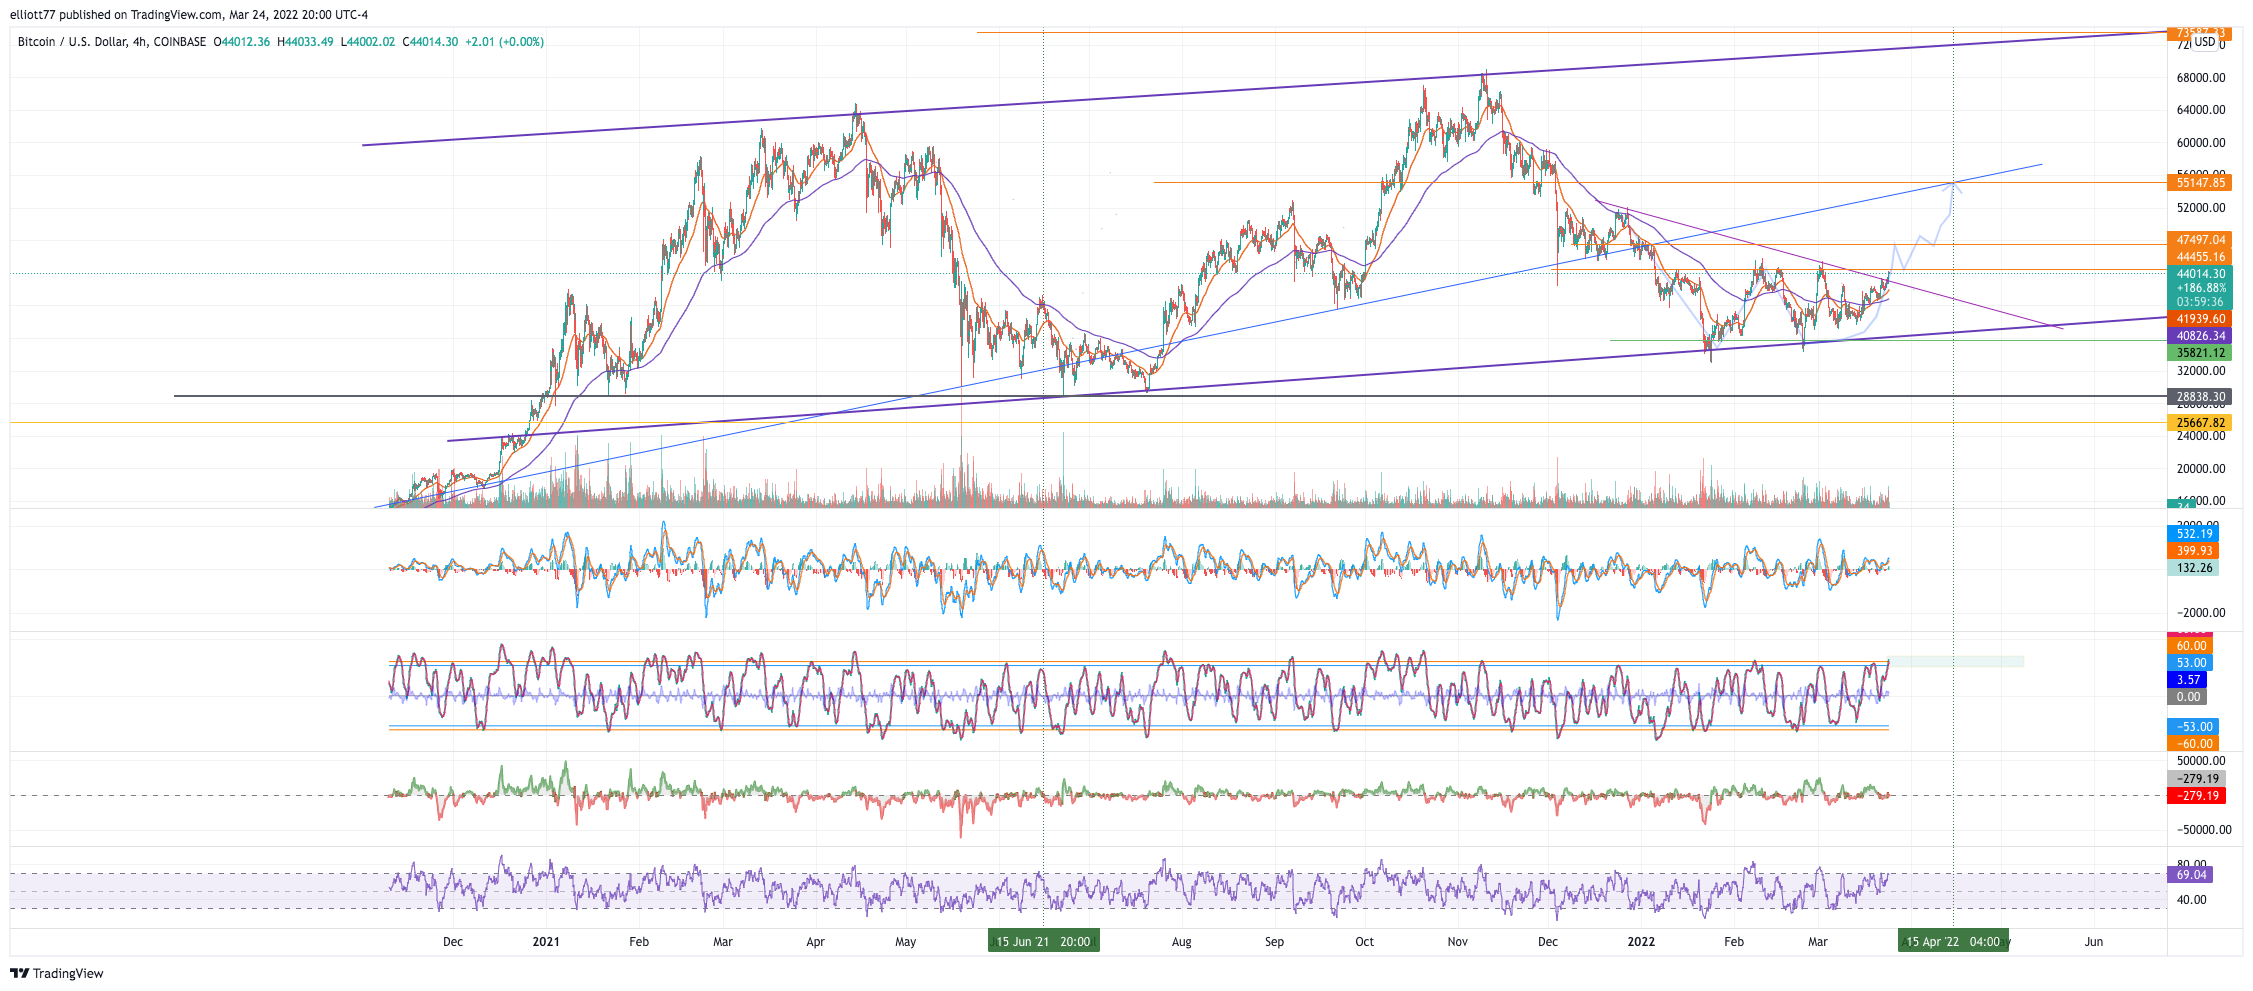2253x991 pixels.
Task: Click the close value C44014.30
Action: tap(430, 42)
